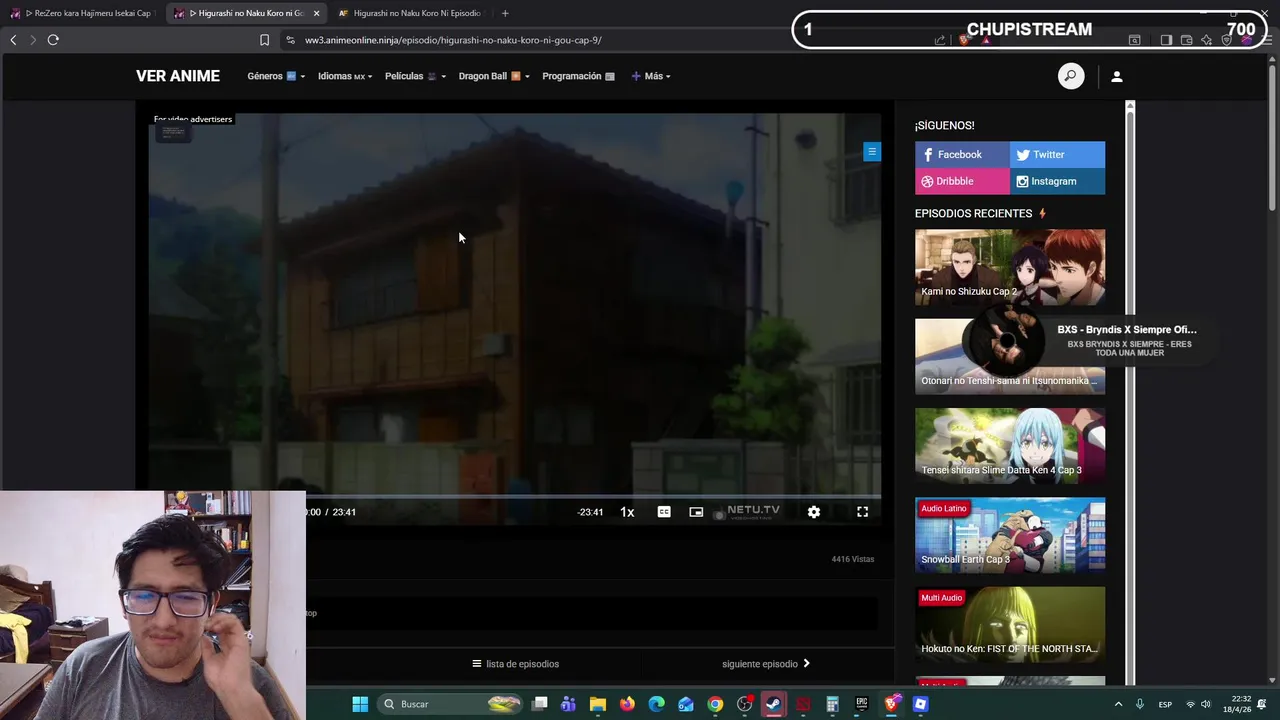Open Kami no Shizuku Cap 2 thumbnail
Image resolution: width=1280 pixels, height=720 pixels.
pos(1010,267)
